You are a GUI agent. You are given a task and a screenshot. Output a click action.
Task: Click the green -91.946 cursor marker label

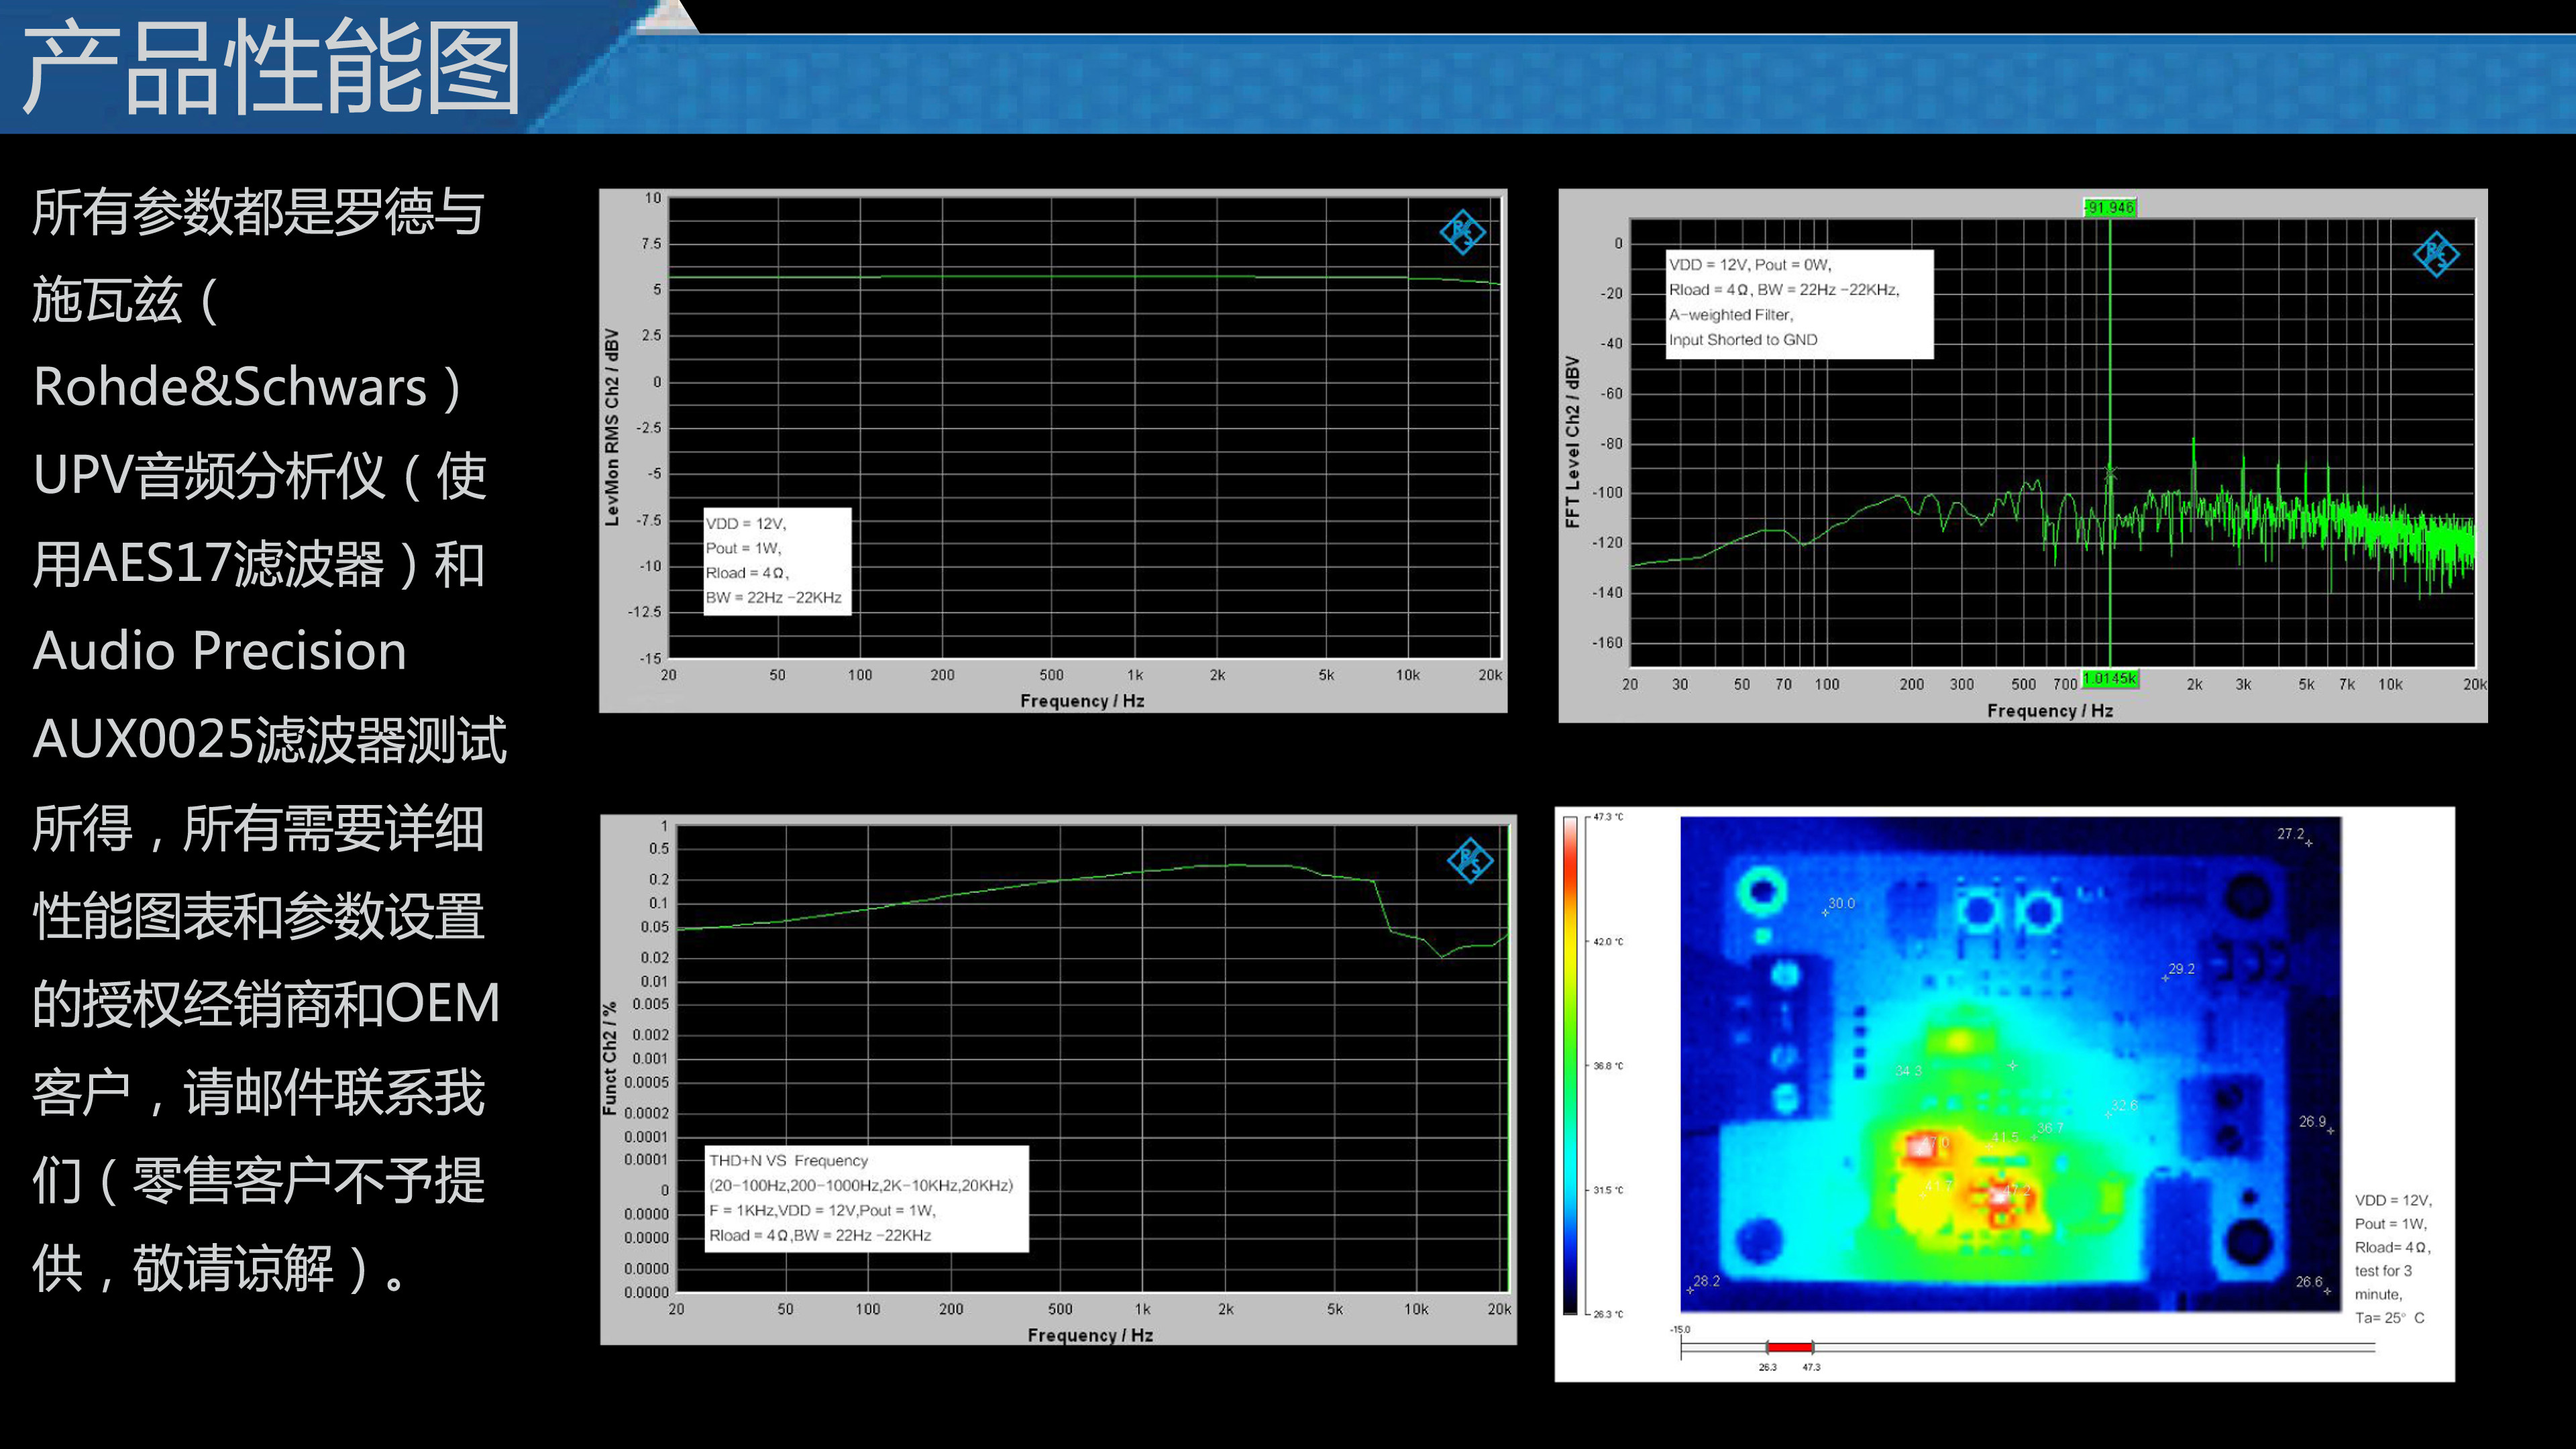(2109, 207)
